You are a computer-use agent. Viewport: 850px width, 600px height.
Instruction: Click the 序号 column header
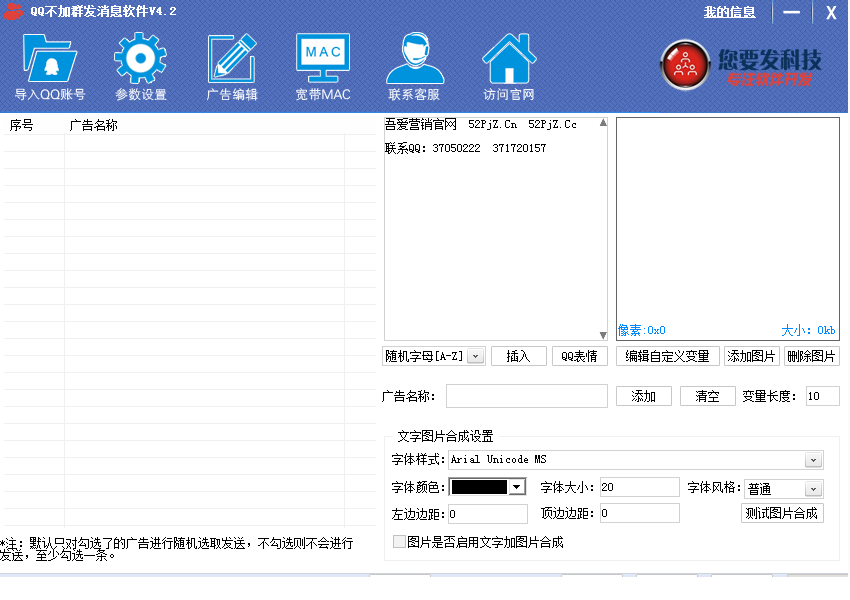click(22, 125)
